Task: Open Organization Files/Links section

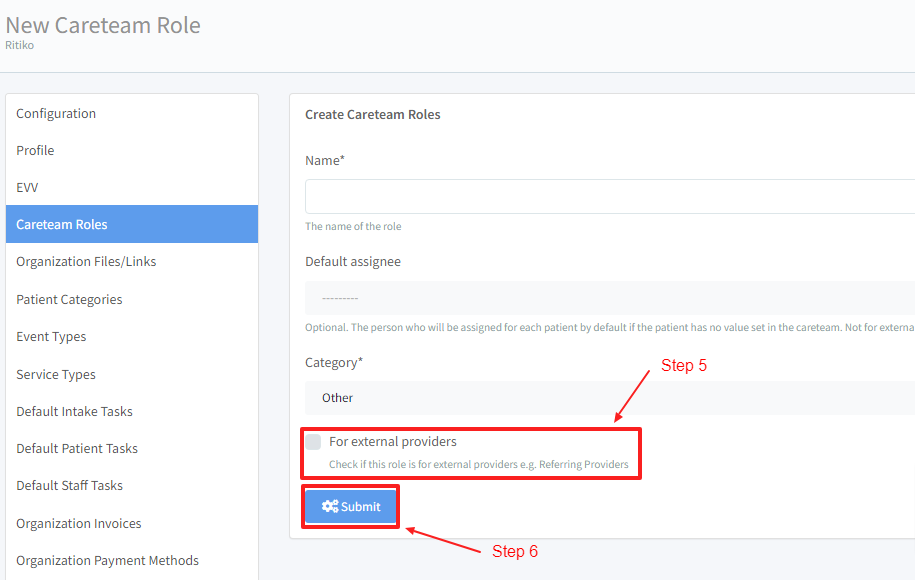Action: click(86, 261)
